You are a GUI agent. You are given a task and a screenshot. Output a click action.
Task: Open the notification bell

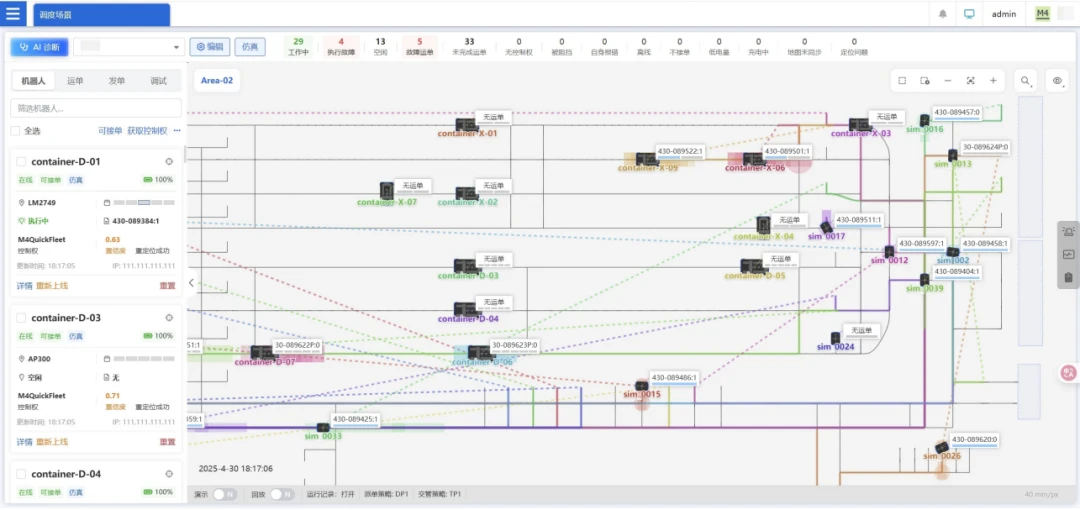point(943,14)
